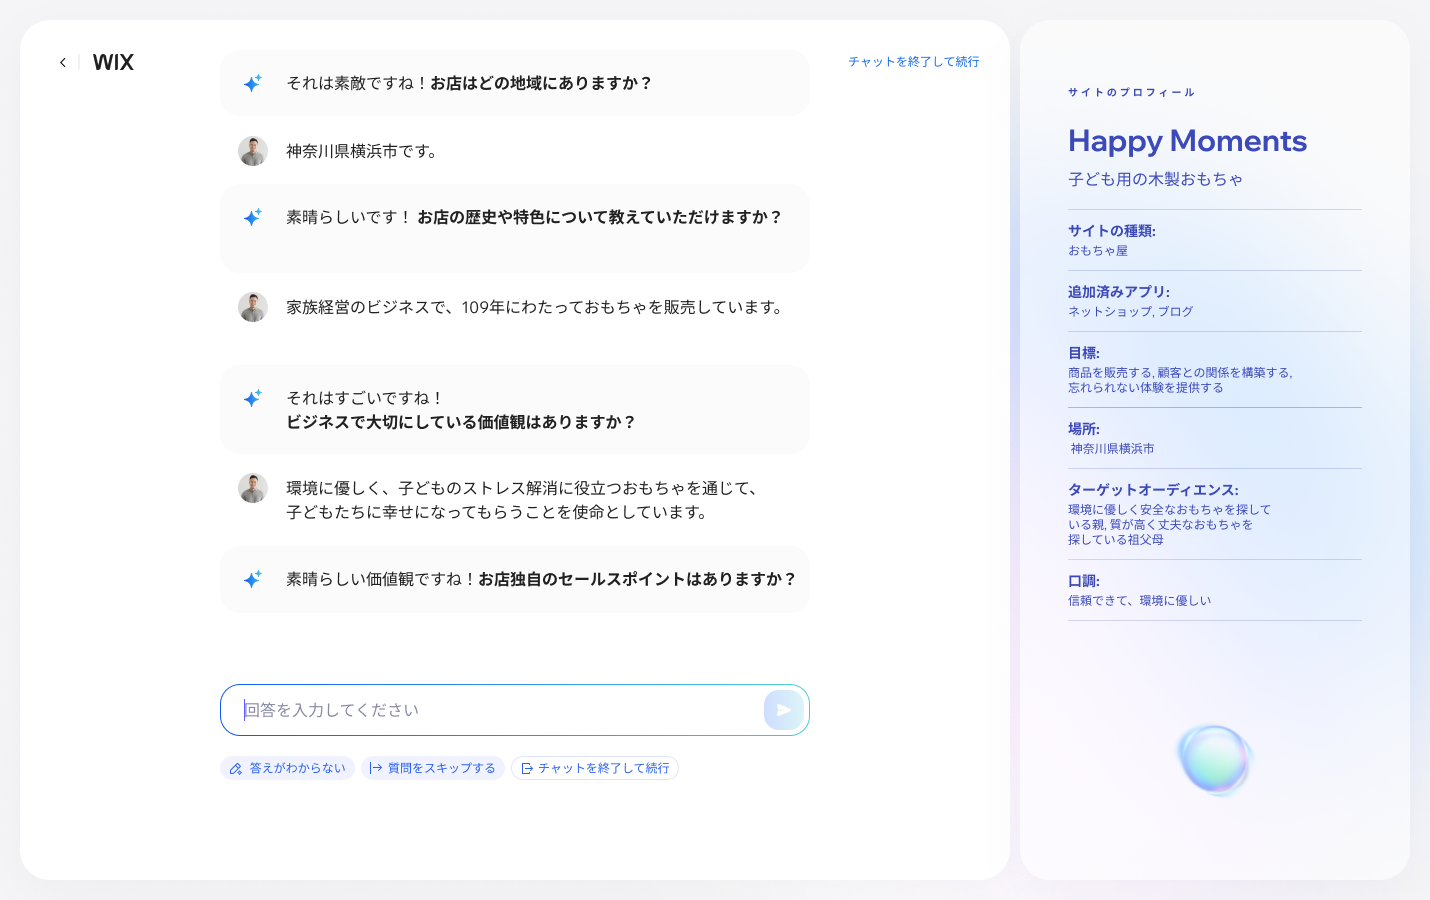Viewport: 1430px width, 900px height.
Task: Open チャットを終了して続行 link at top right
Action: pyautogui.click(x=913, y=61)
